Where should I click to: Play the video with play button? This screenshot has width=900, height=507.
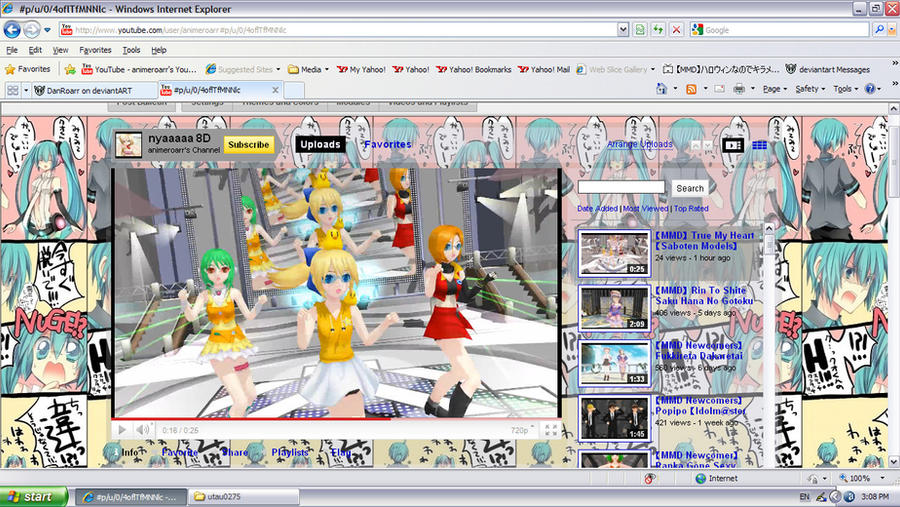coord(122,429)
